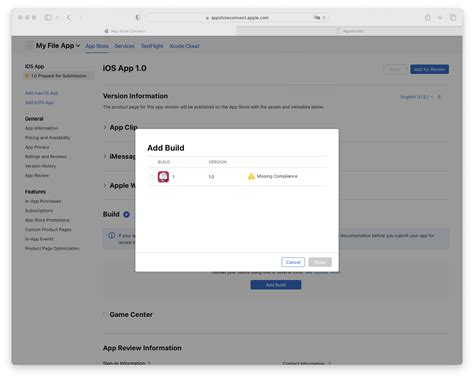474x379 pixels.
Task: Open Pricing and Availability
Action: [48, 137]
